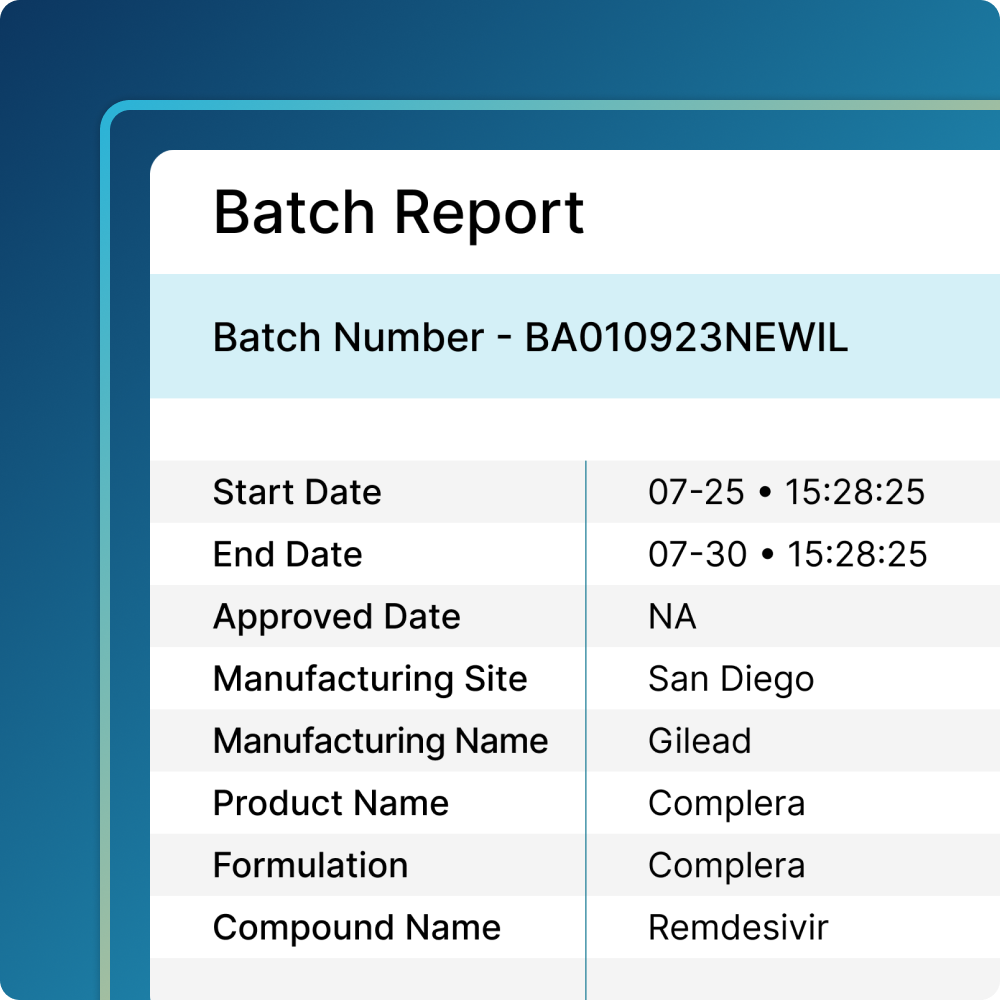This screenshot has width=1000, height=1000.
Task: Select the NA value for Approved Date
Action: click(x=672, y=617)
